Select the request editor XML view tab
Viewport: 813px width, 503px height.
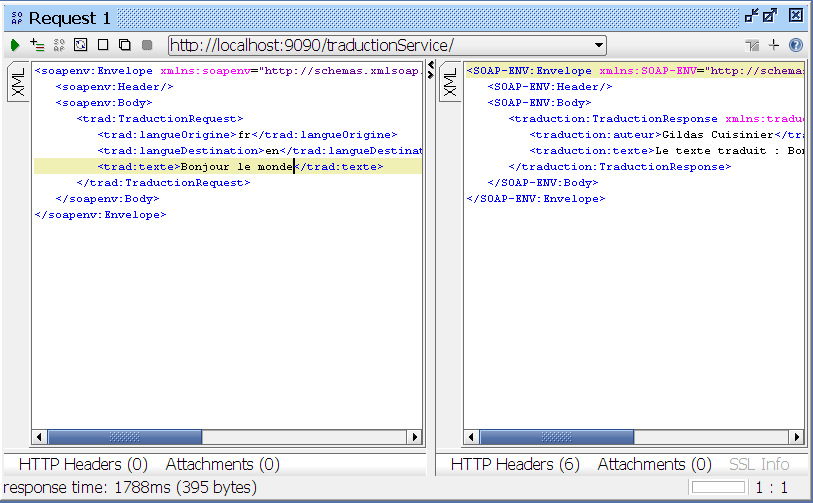click(x=17, y=83)
